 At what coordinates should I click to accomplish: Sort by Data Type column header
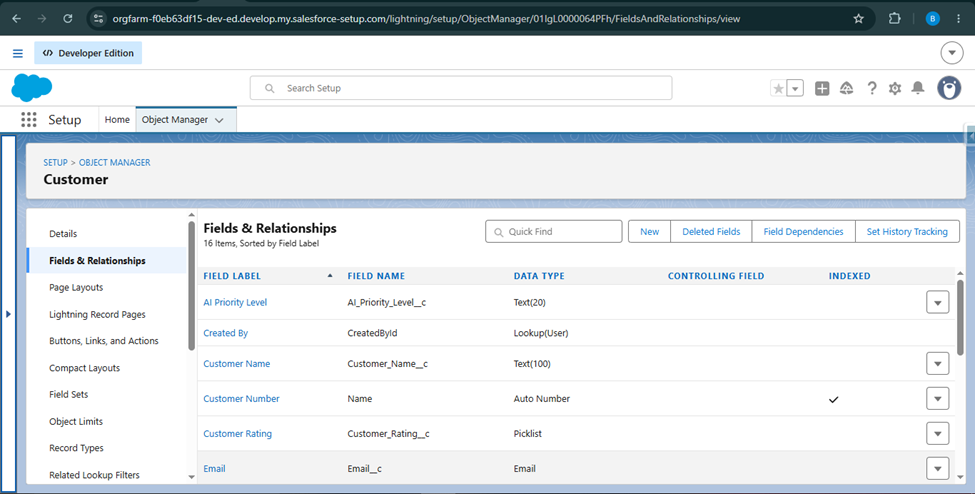(538, 276)
